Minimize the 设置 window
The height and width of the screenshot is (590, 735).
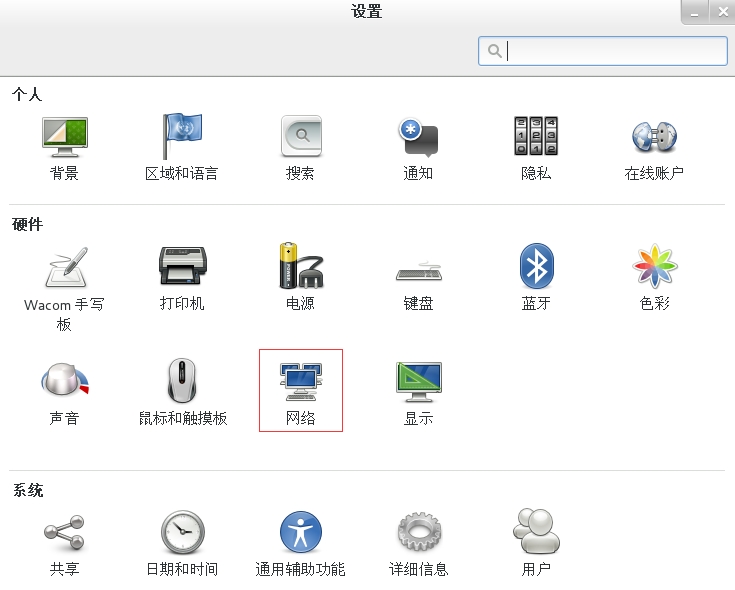click(695, 13)
